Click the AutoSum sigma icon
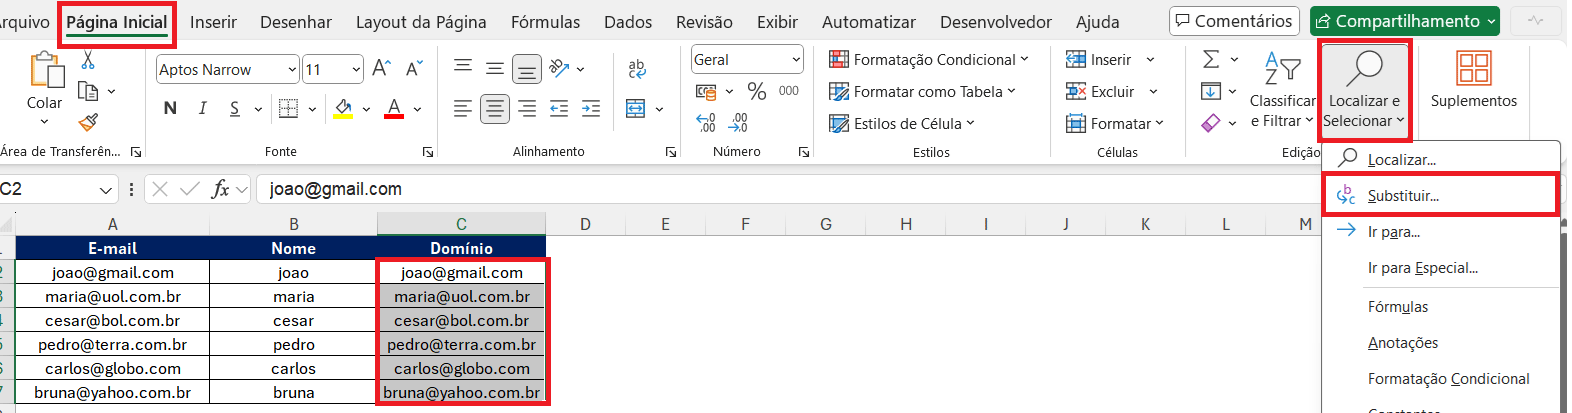 tap(1211, 60)
